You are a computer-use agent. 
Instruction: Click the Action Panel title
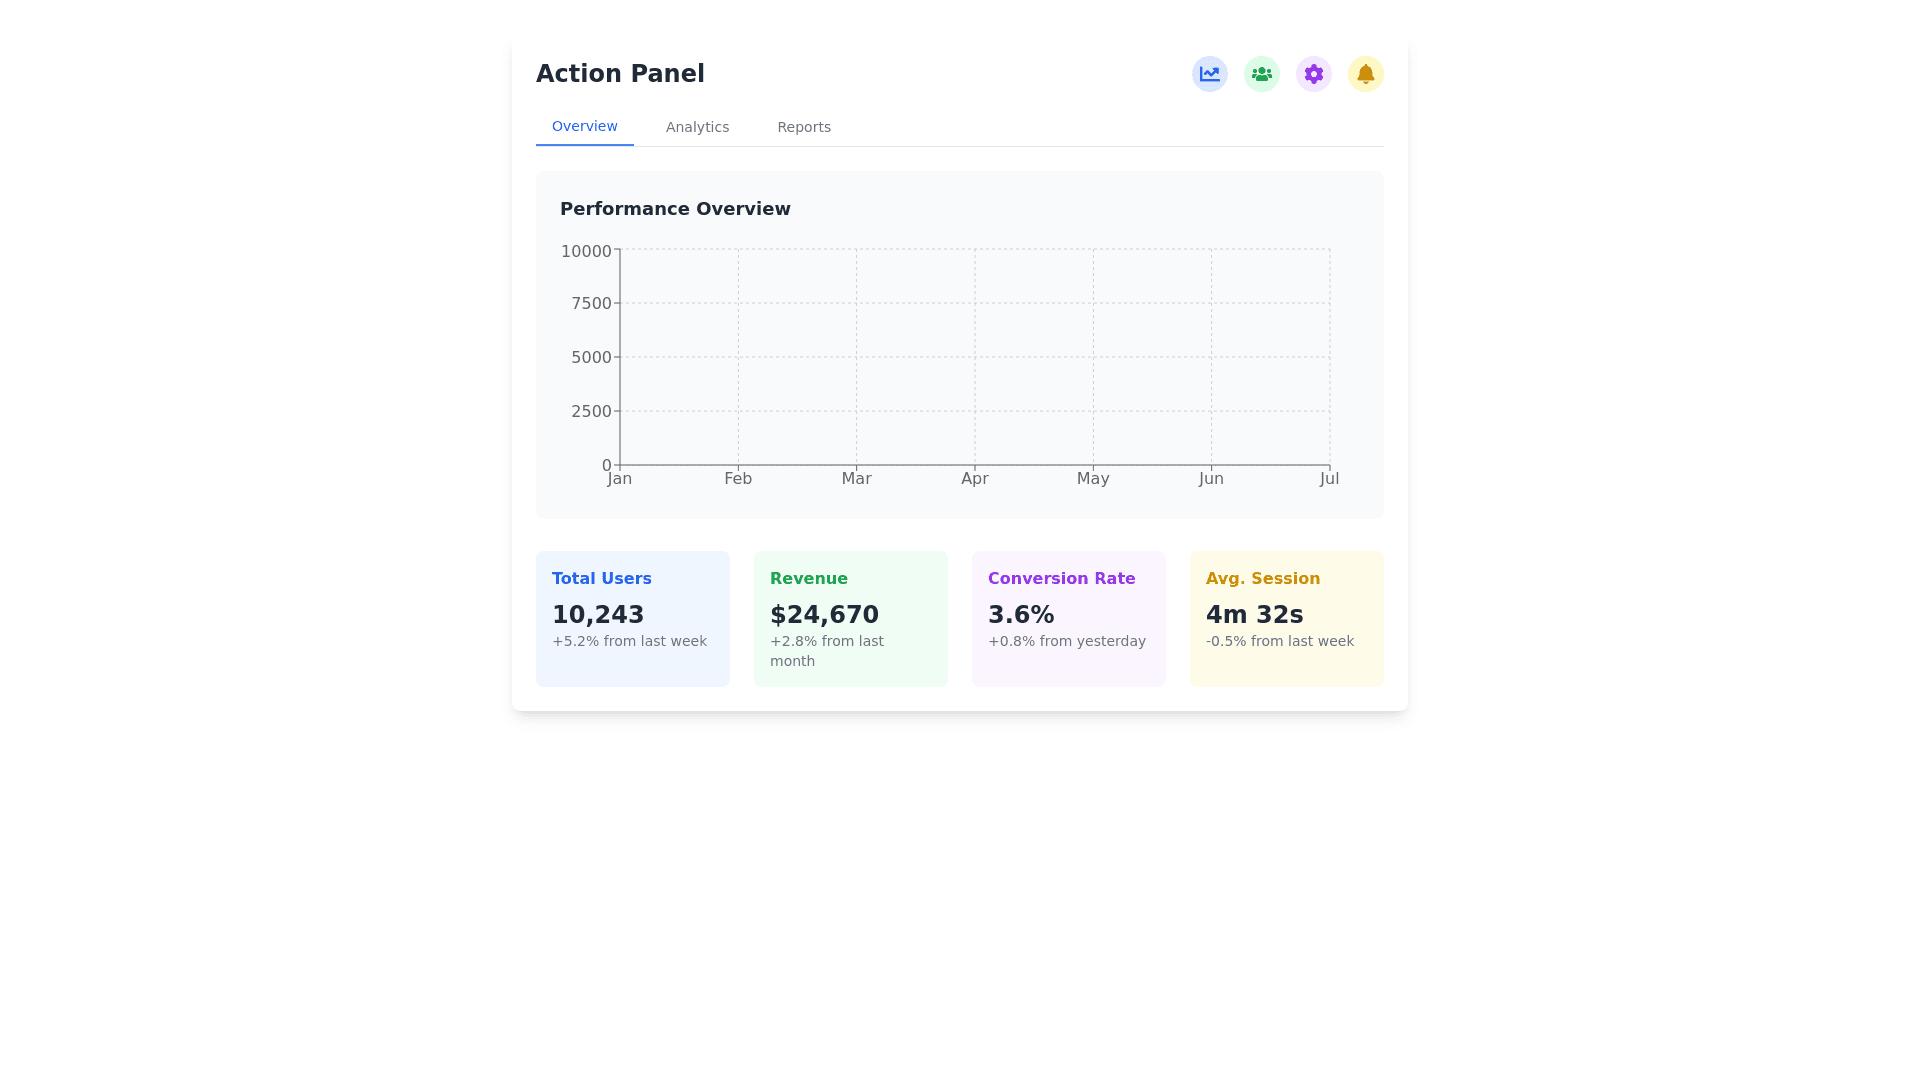coord(620,74)
